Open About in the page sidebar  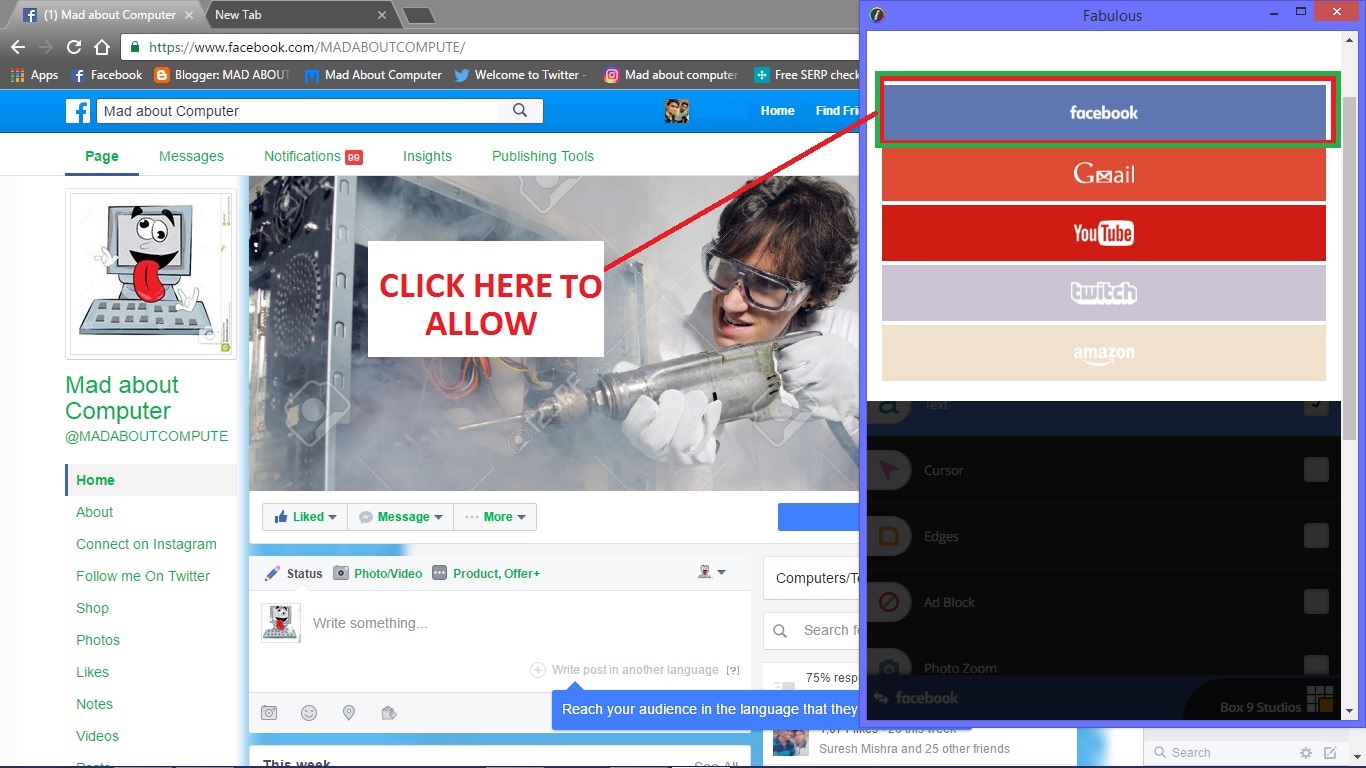pos(95,512)
